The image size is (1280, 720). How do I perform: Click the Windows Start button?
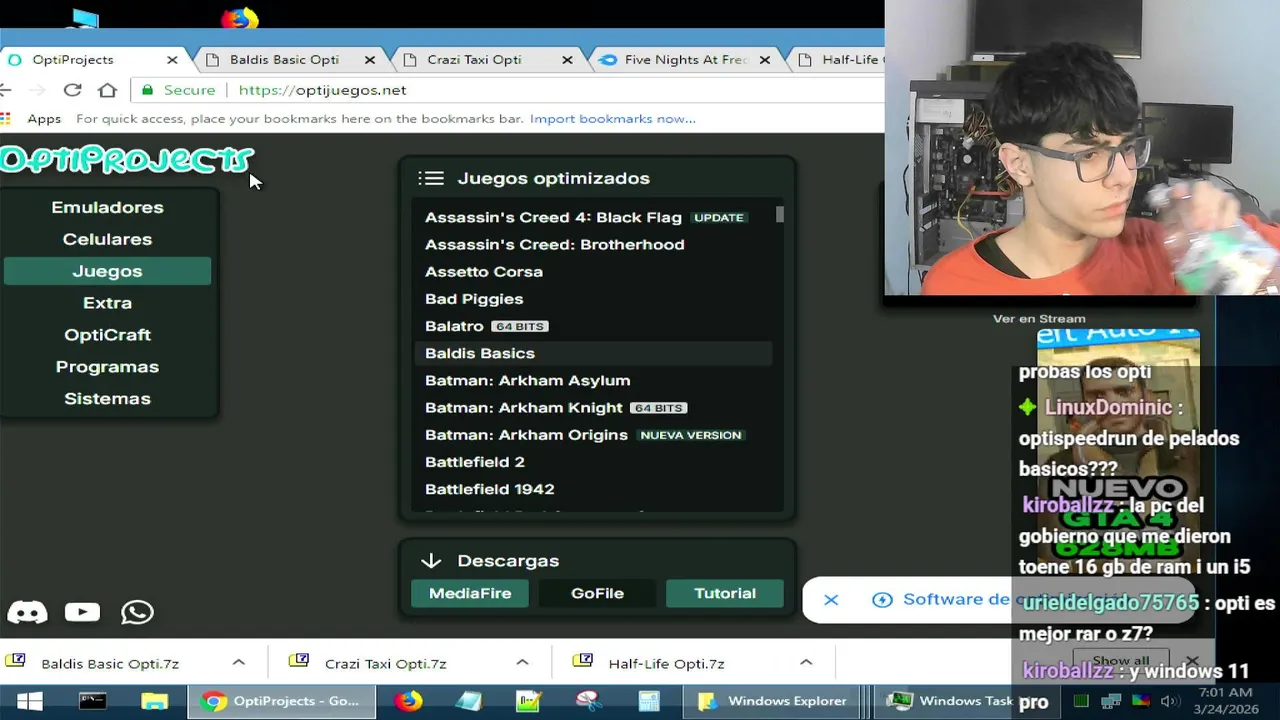(28, 701)
